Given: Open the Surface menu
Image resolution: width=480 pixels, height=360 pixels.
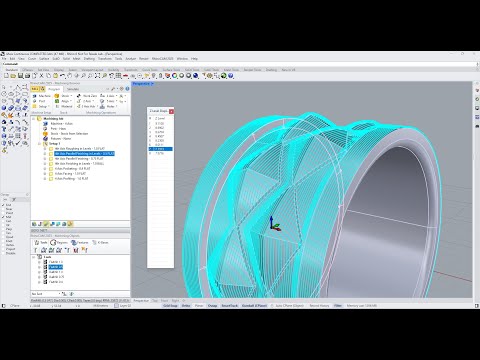Looking at the screenshot, I should click(44, 59).
